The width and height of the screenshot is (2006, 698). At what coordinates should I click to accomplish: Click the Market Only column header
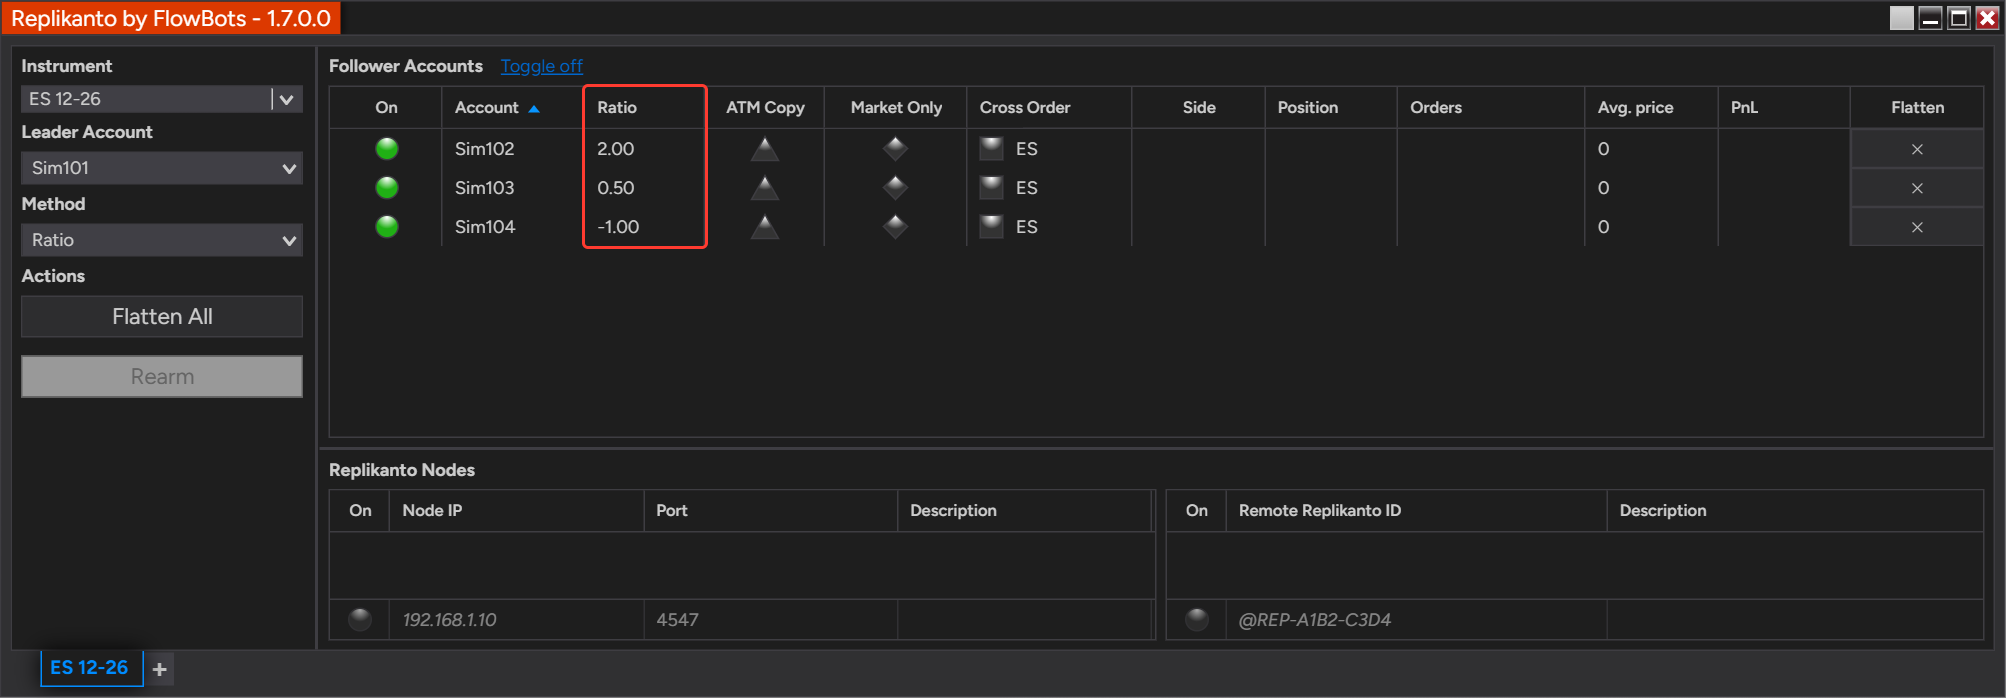(896, 107)
